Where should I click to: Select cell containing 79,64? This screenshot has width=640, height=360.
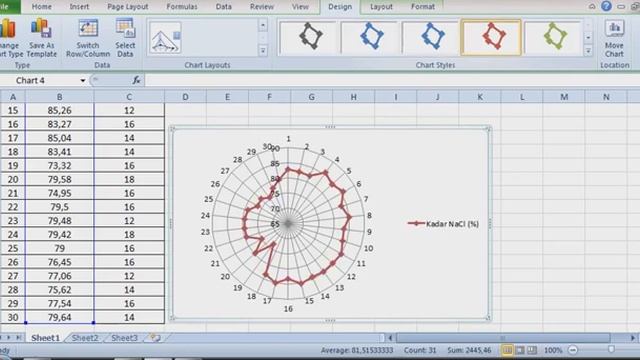(60, 317)
